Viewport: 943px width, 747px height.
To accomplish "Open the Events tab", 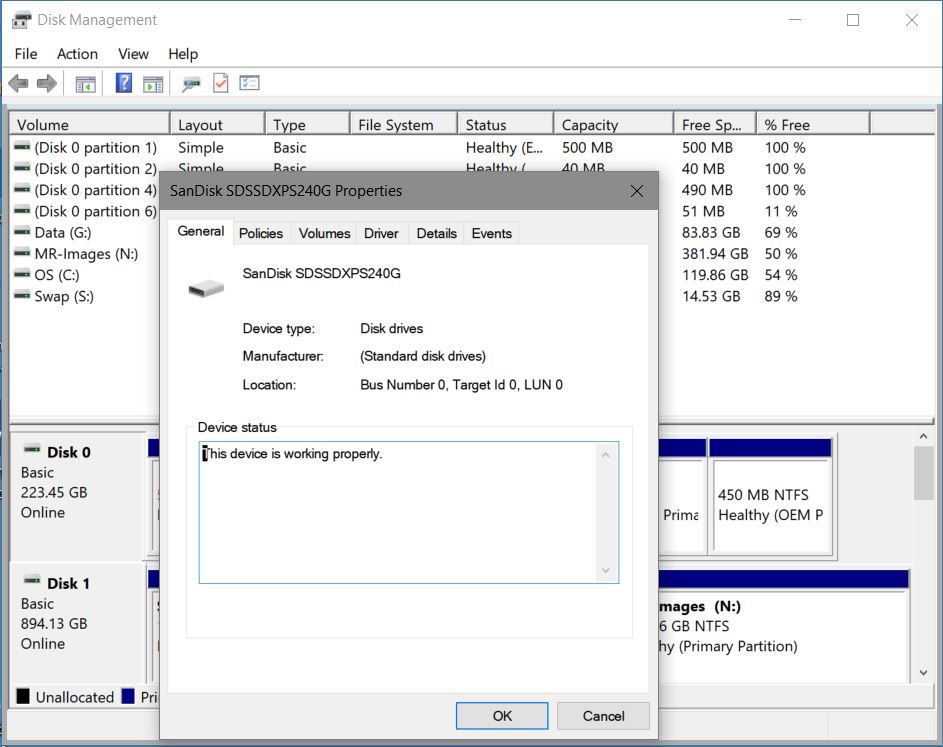I will click(x=491, y=233).
